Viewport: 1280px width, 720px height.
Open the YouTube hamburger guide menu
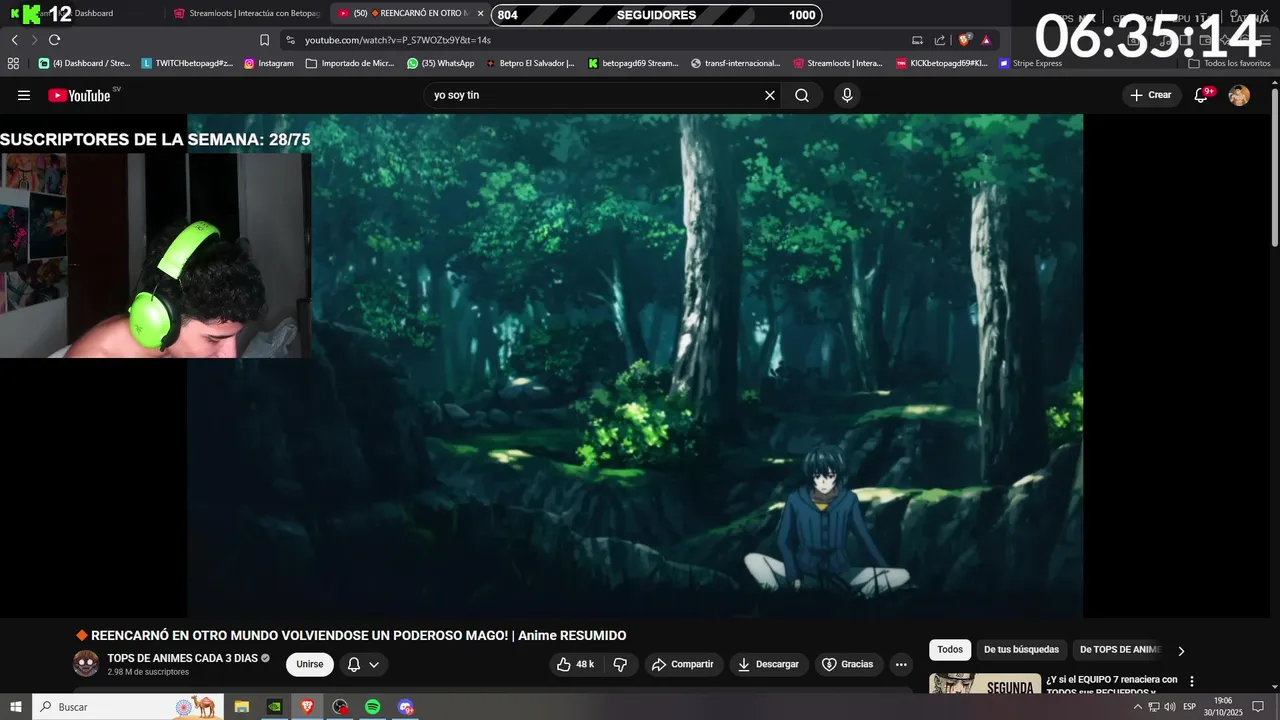pos(24,95)
